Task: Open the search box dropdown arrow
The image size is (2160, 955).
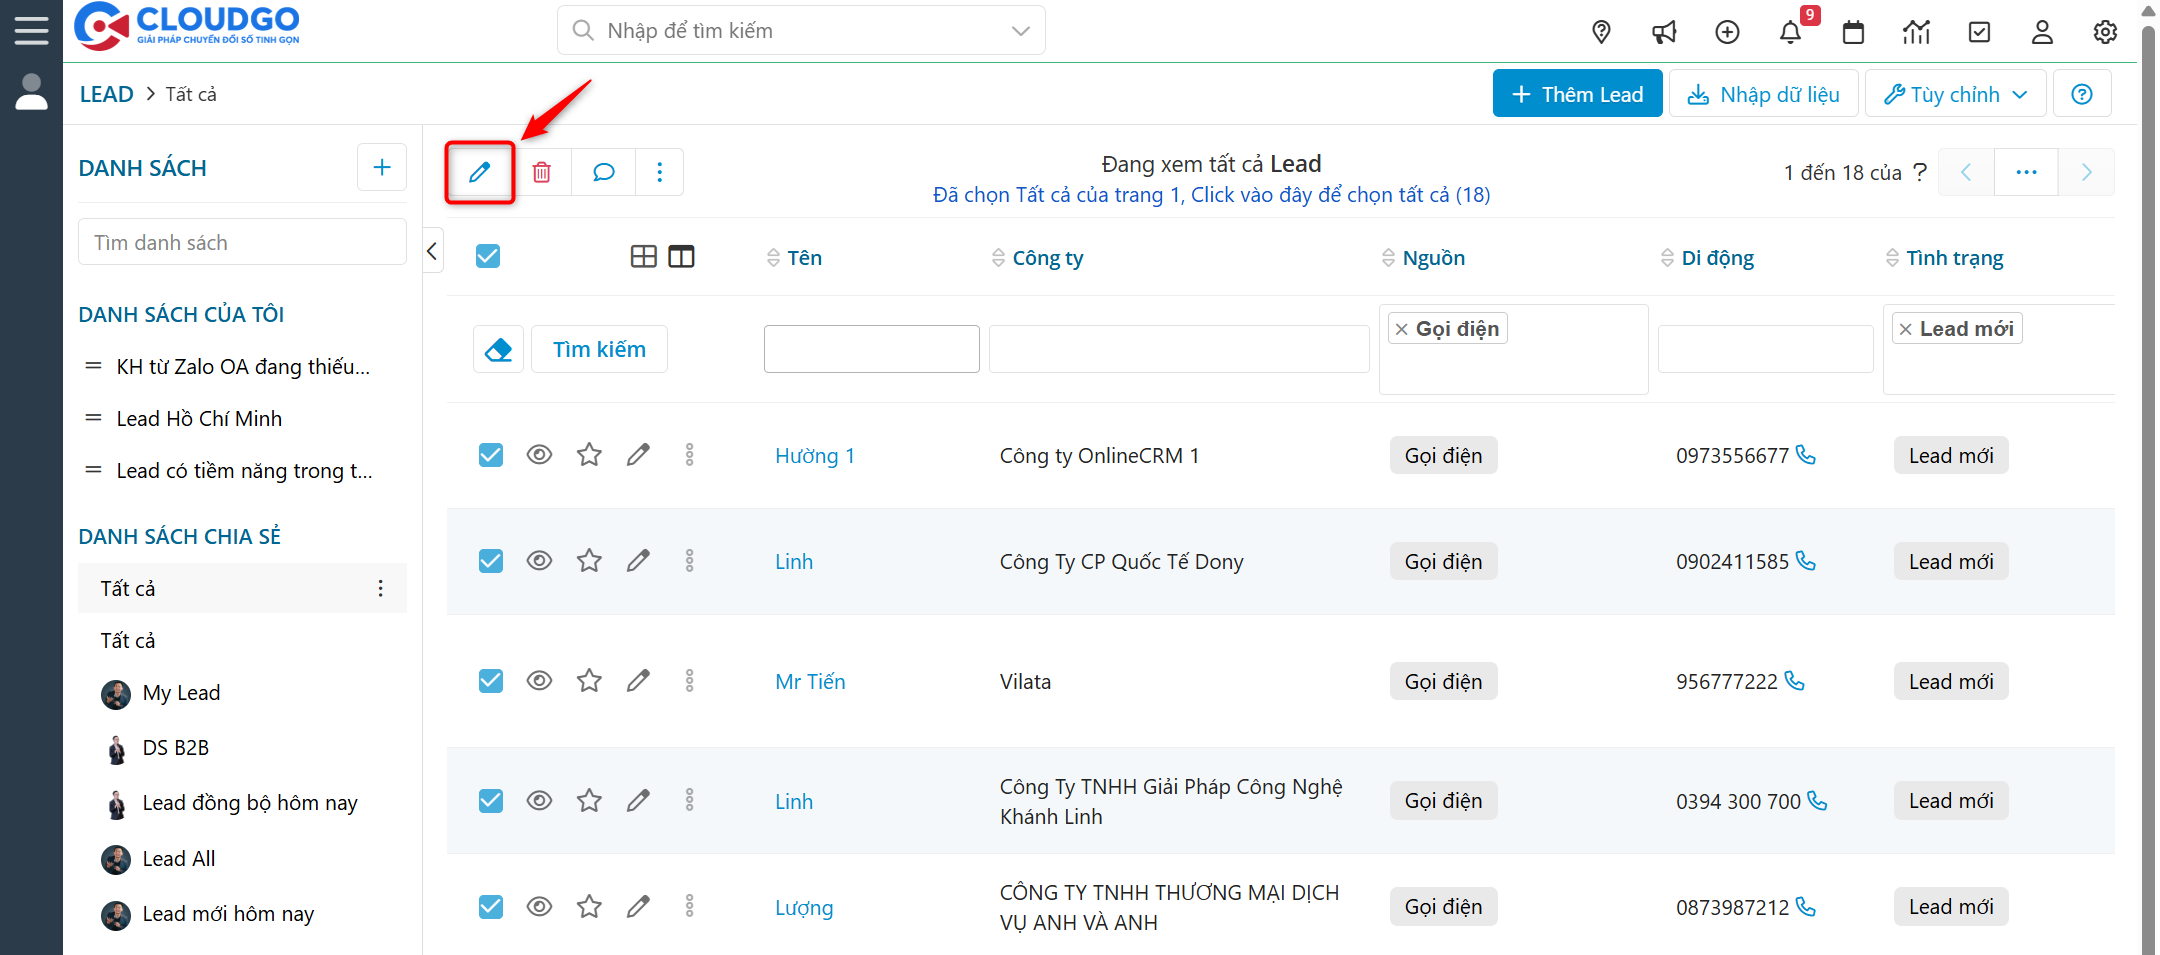Action: tap(1020, 31)
